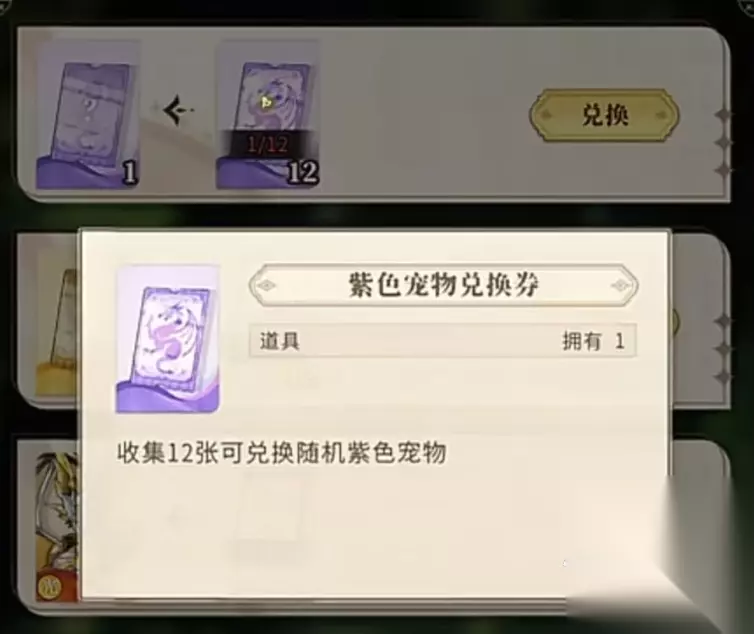Tap the character card in third row
This screenshot has width=754, height=634.
coord(57,526)
